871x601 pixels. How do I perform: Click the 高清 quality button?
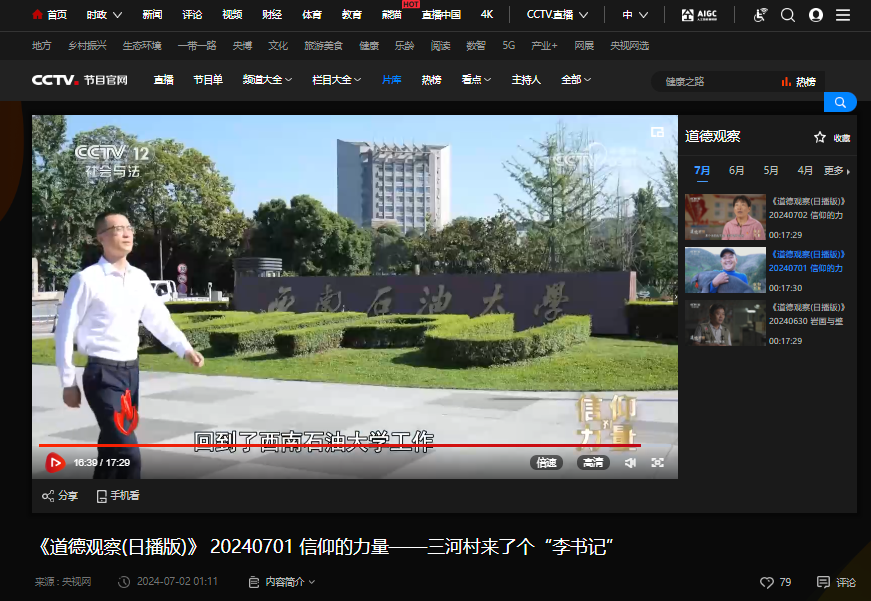[x=593, y=463]
